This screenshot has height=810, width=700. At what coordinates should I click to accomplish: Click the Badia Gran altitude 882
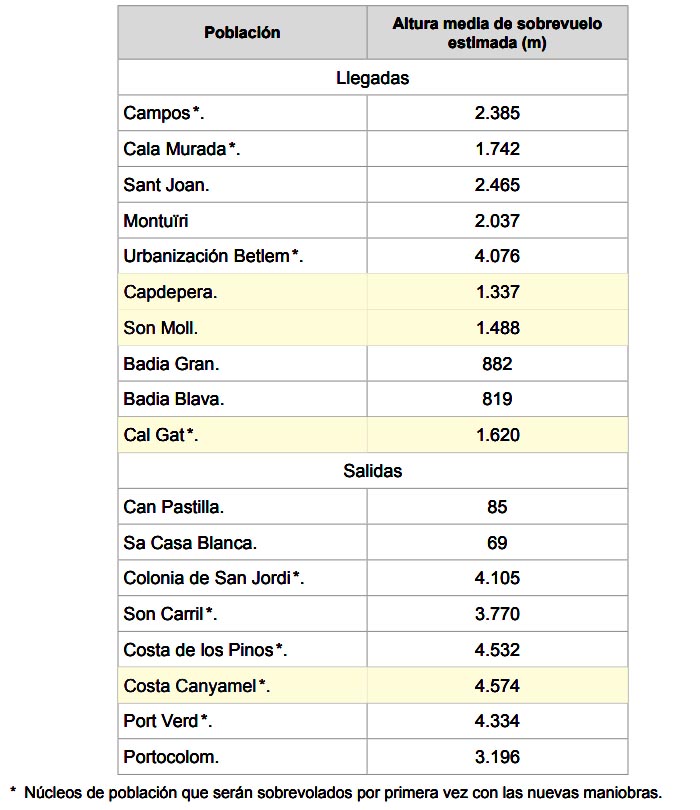point(497,364)
